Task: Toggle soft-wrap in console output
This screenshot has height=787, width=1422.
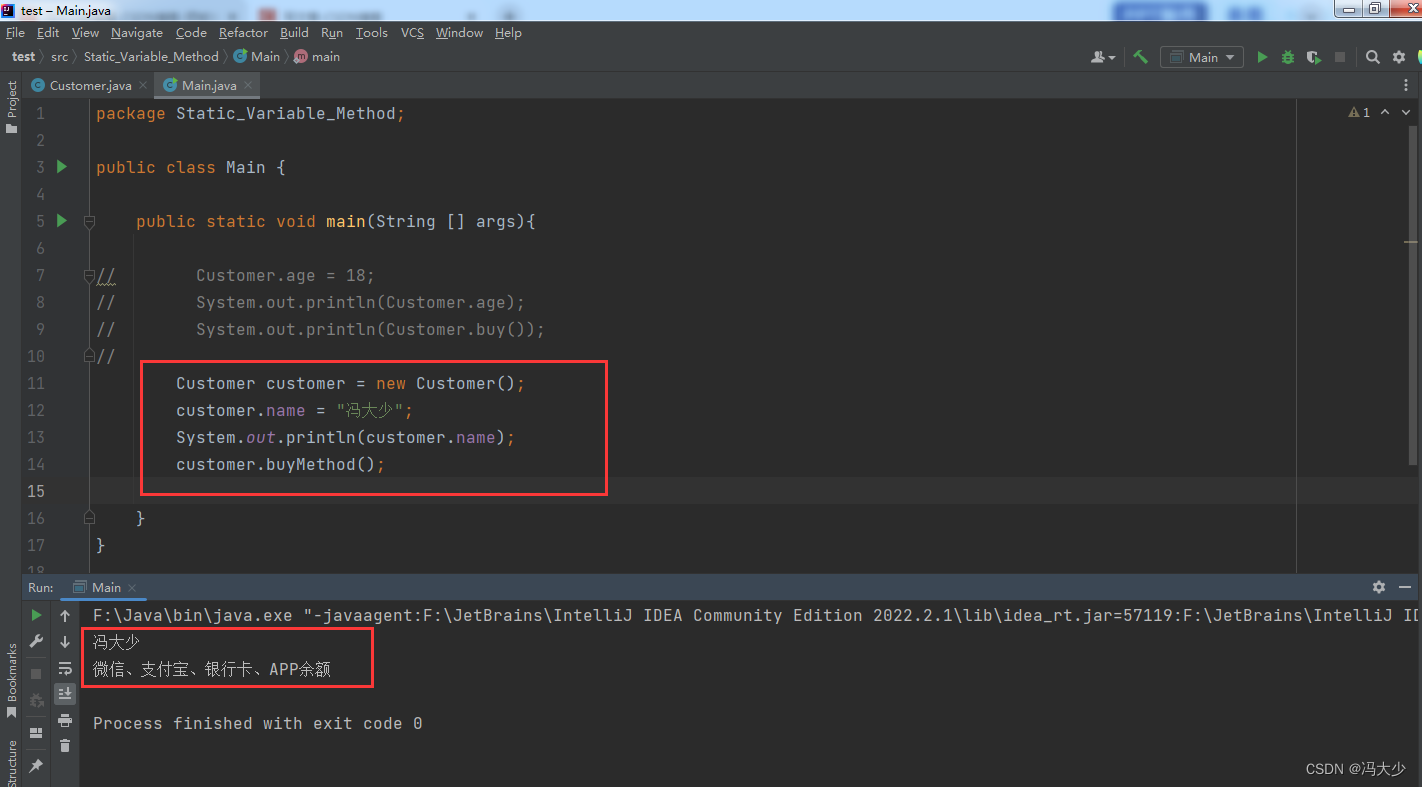Action: click(x=65, y=668)
